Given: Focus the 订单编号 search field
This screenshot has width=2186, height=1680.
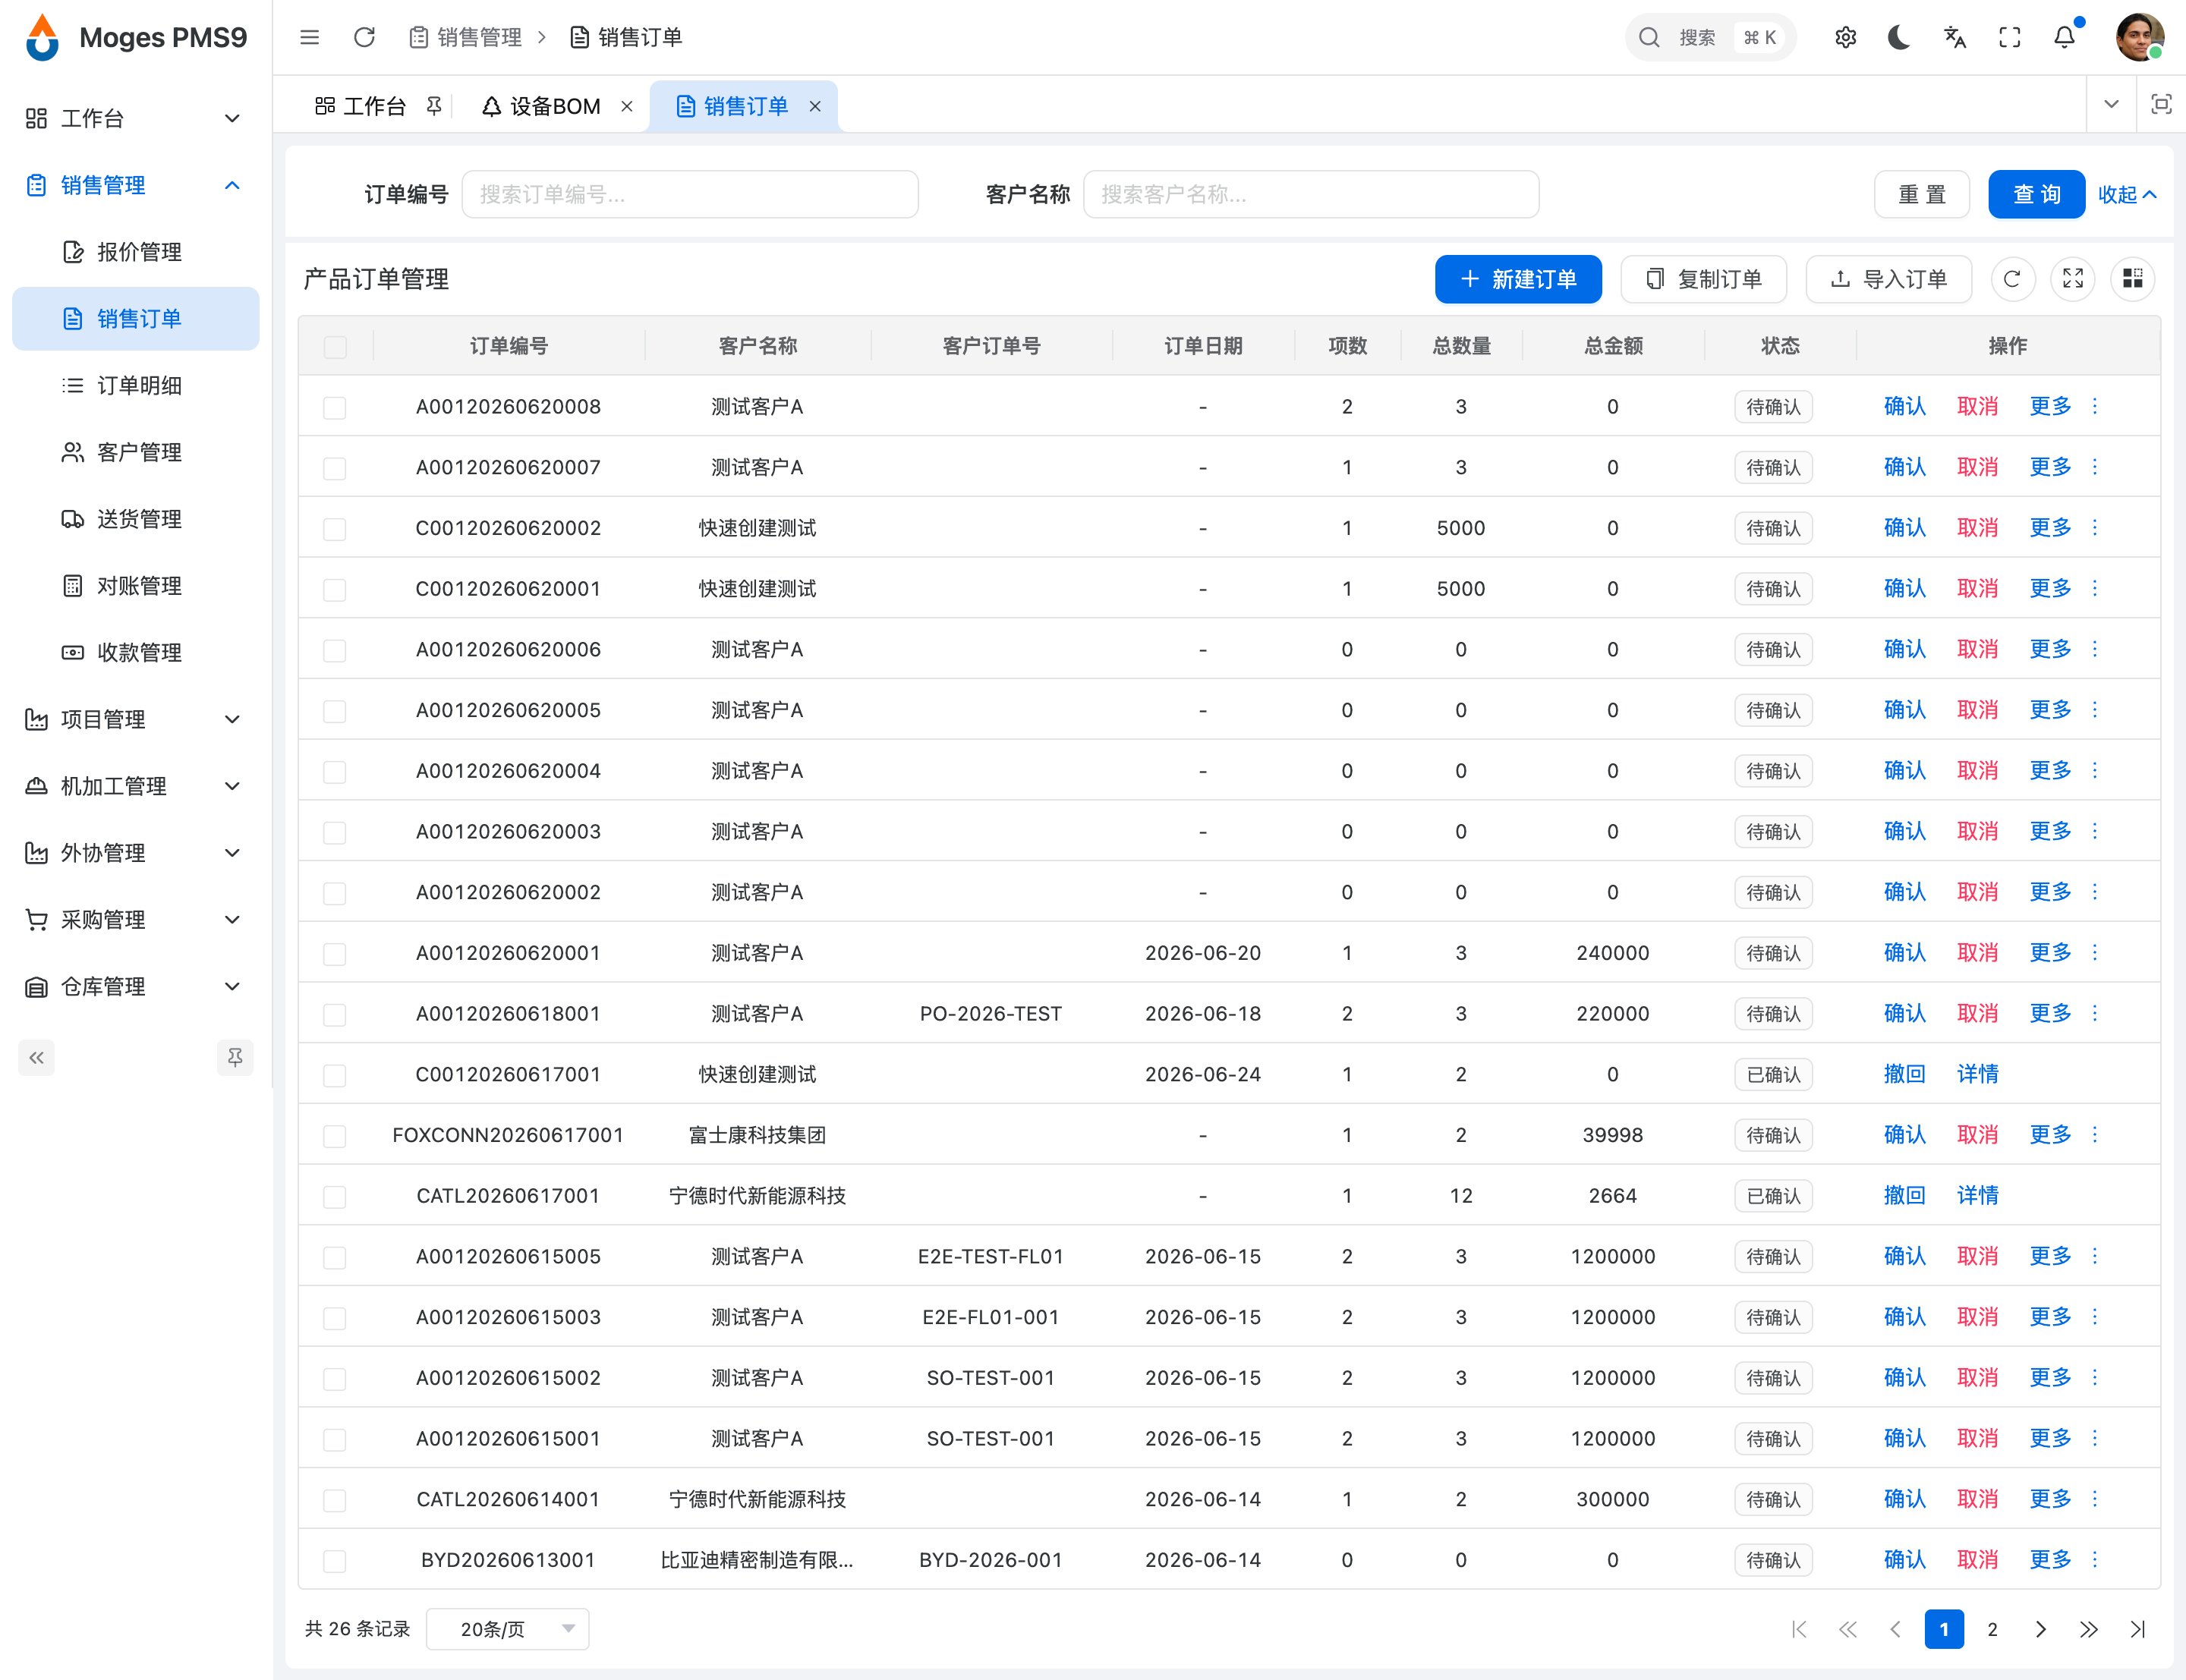Looking at the screenshot, I should (x=690, y=194).
